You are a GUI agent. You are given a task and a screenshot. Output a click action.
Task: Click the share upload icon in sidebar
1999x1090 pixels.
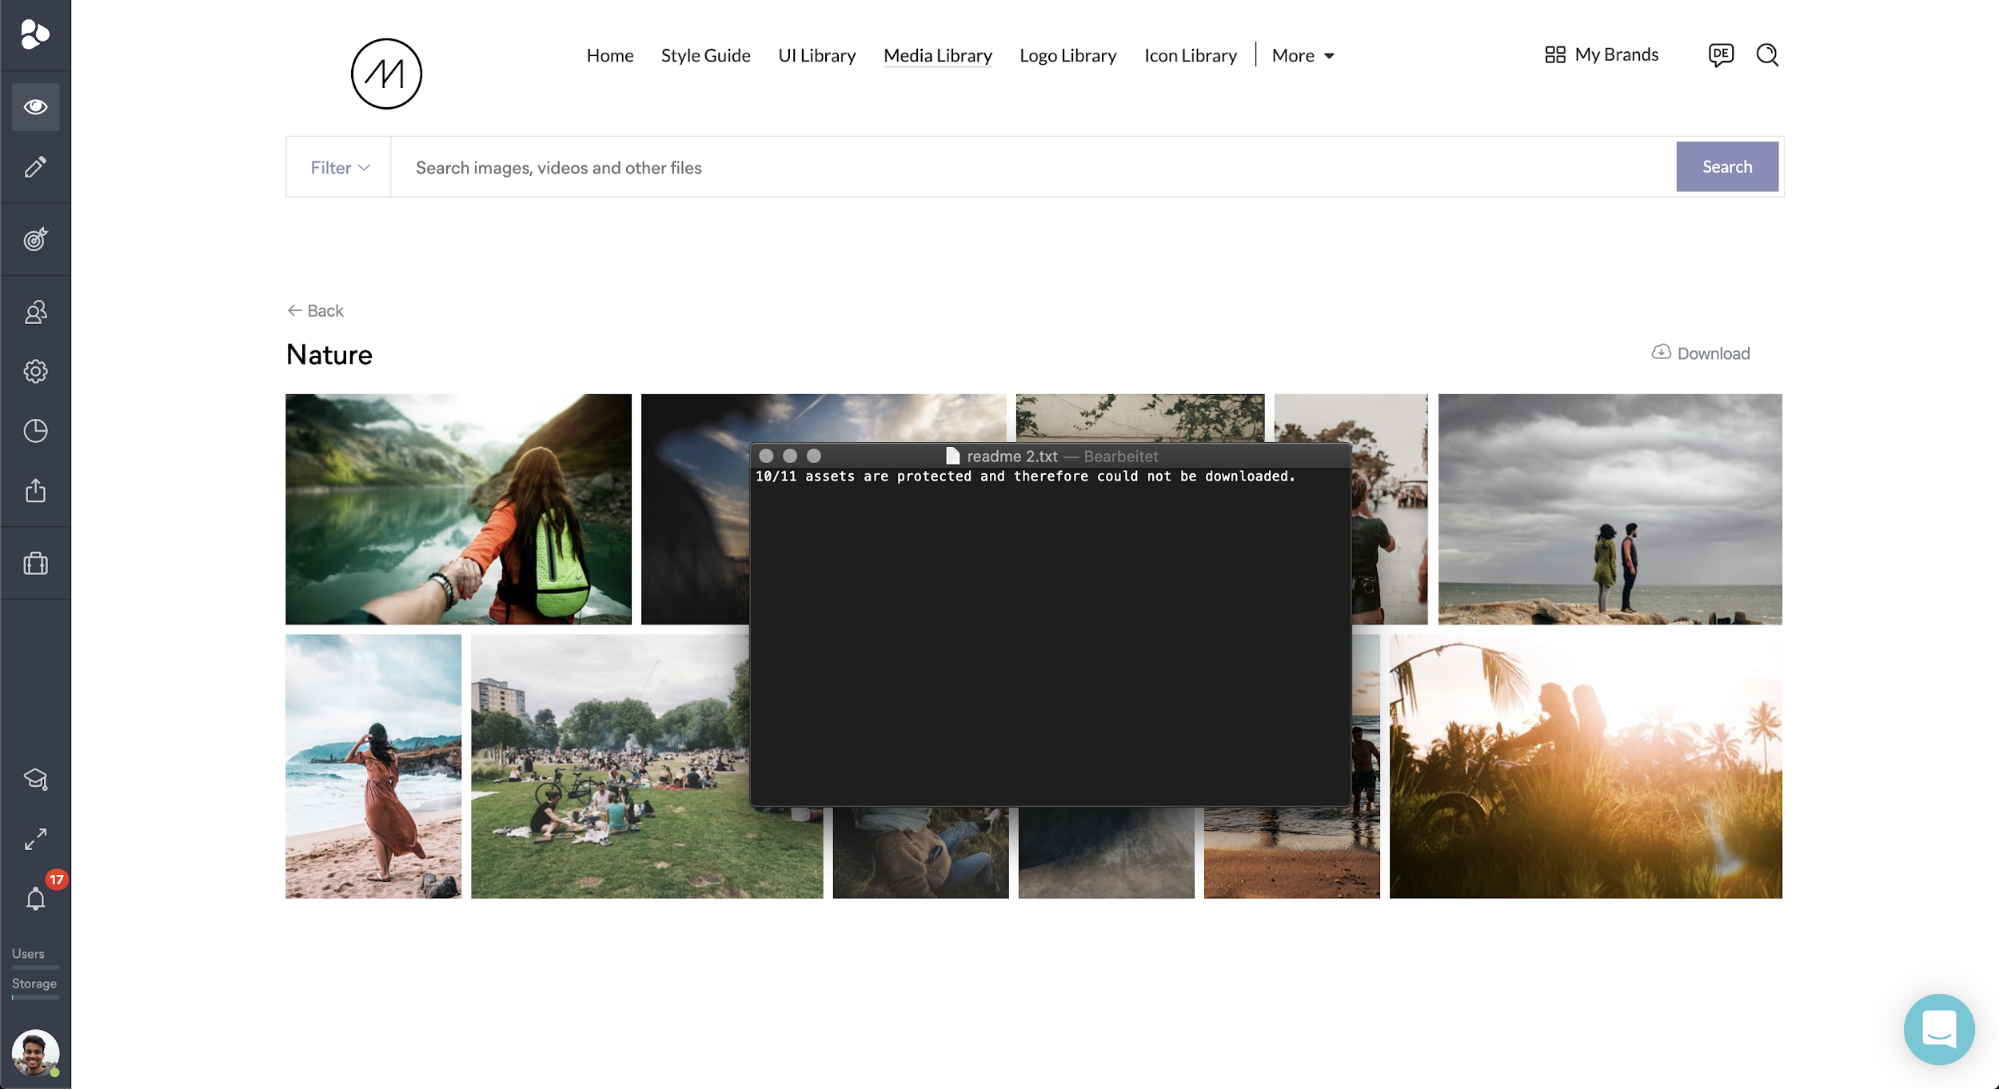click(x=35, y=491)
